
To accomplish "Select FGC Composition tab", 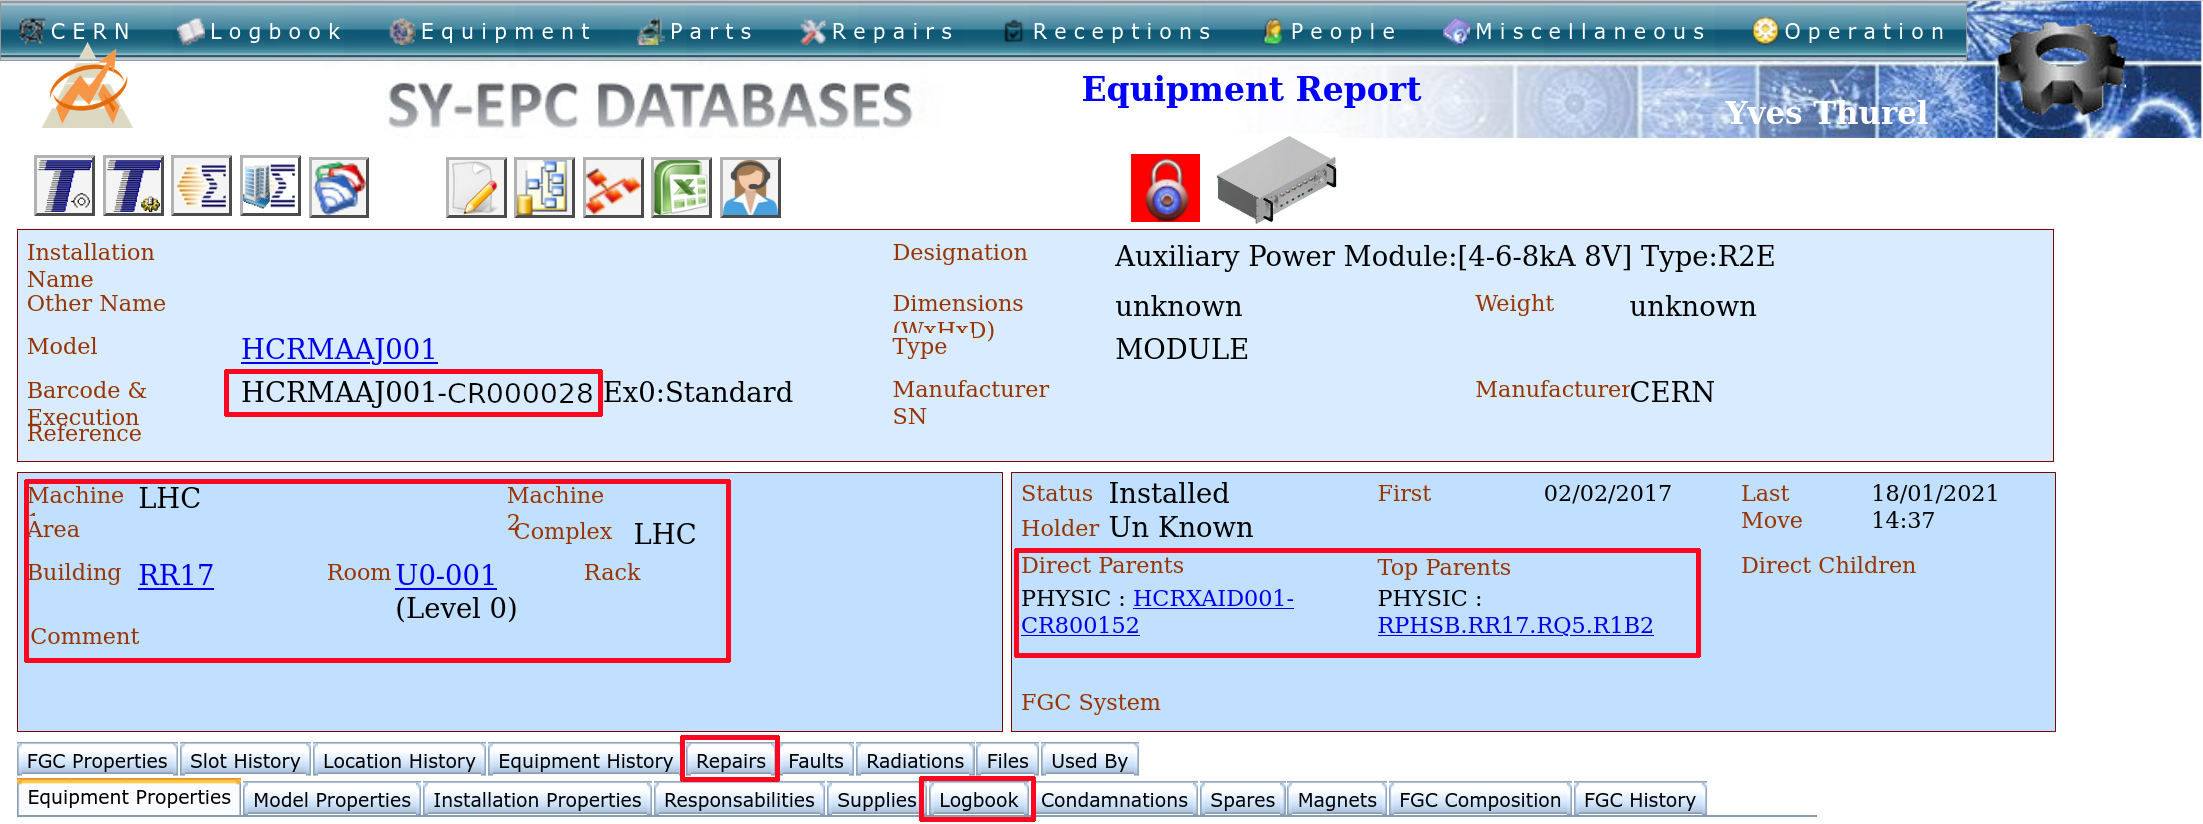I will (1480, 799).
